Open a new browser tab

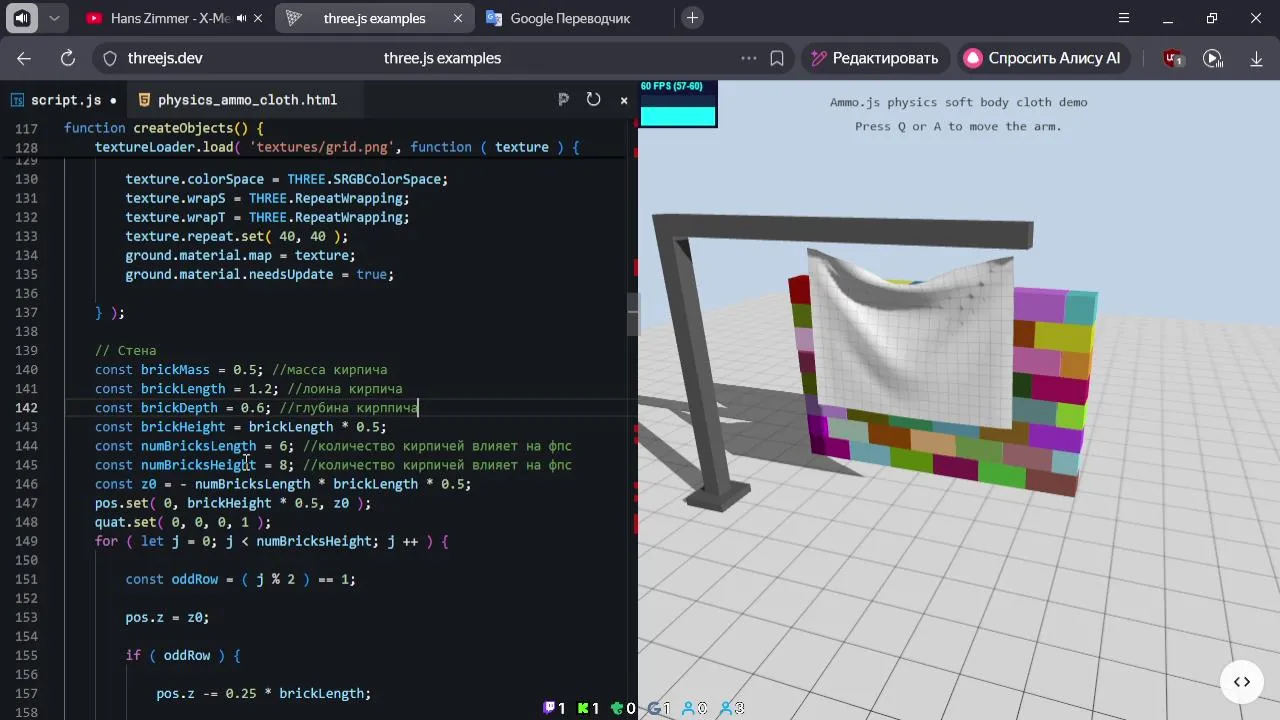tap(692, 18)
